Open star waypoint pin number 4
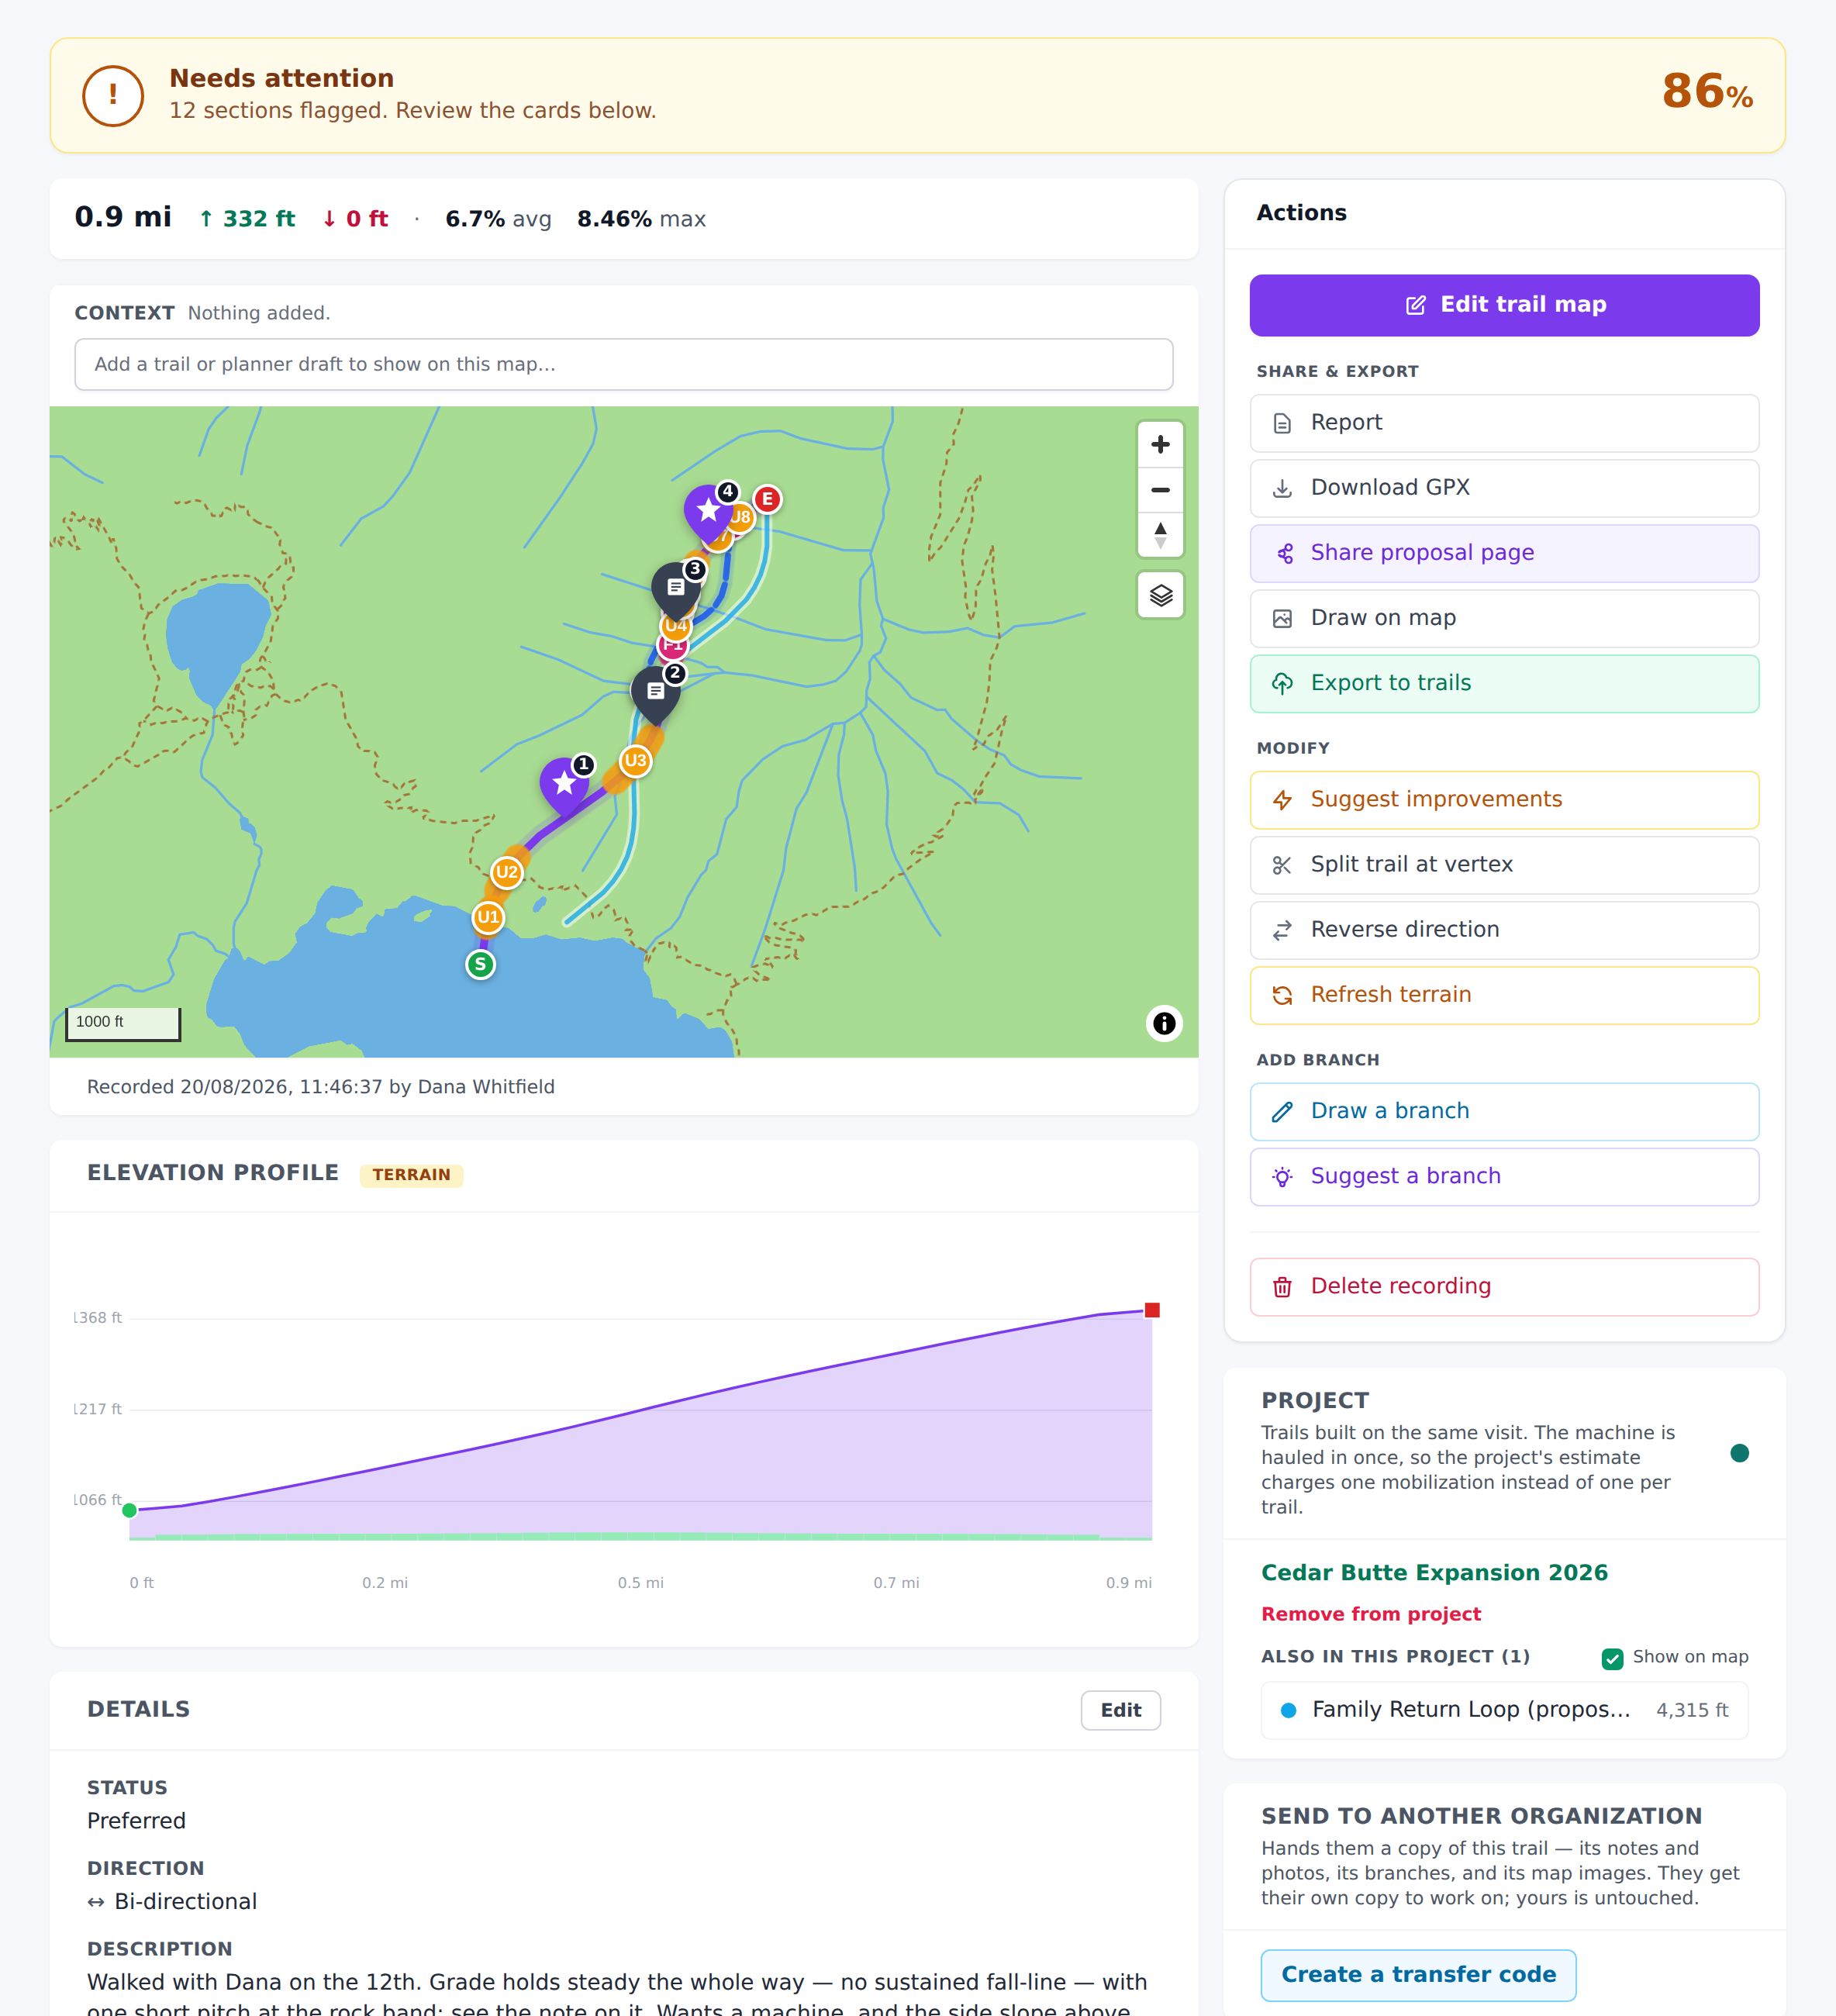Viewport: 1836px width, 2016px height. (x=709, y=513)
